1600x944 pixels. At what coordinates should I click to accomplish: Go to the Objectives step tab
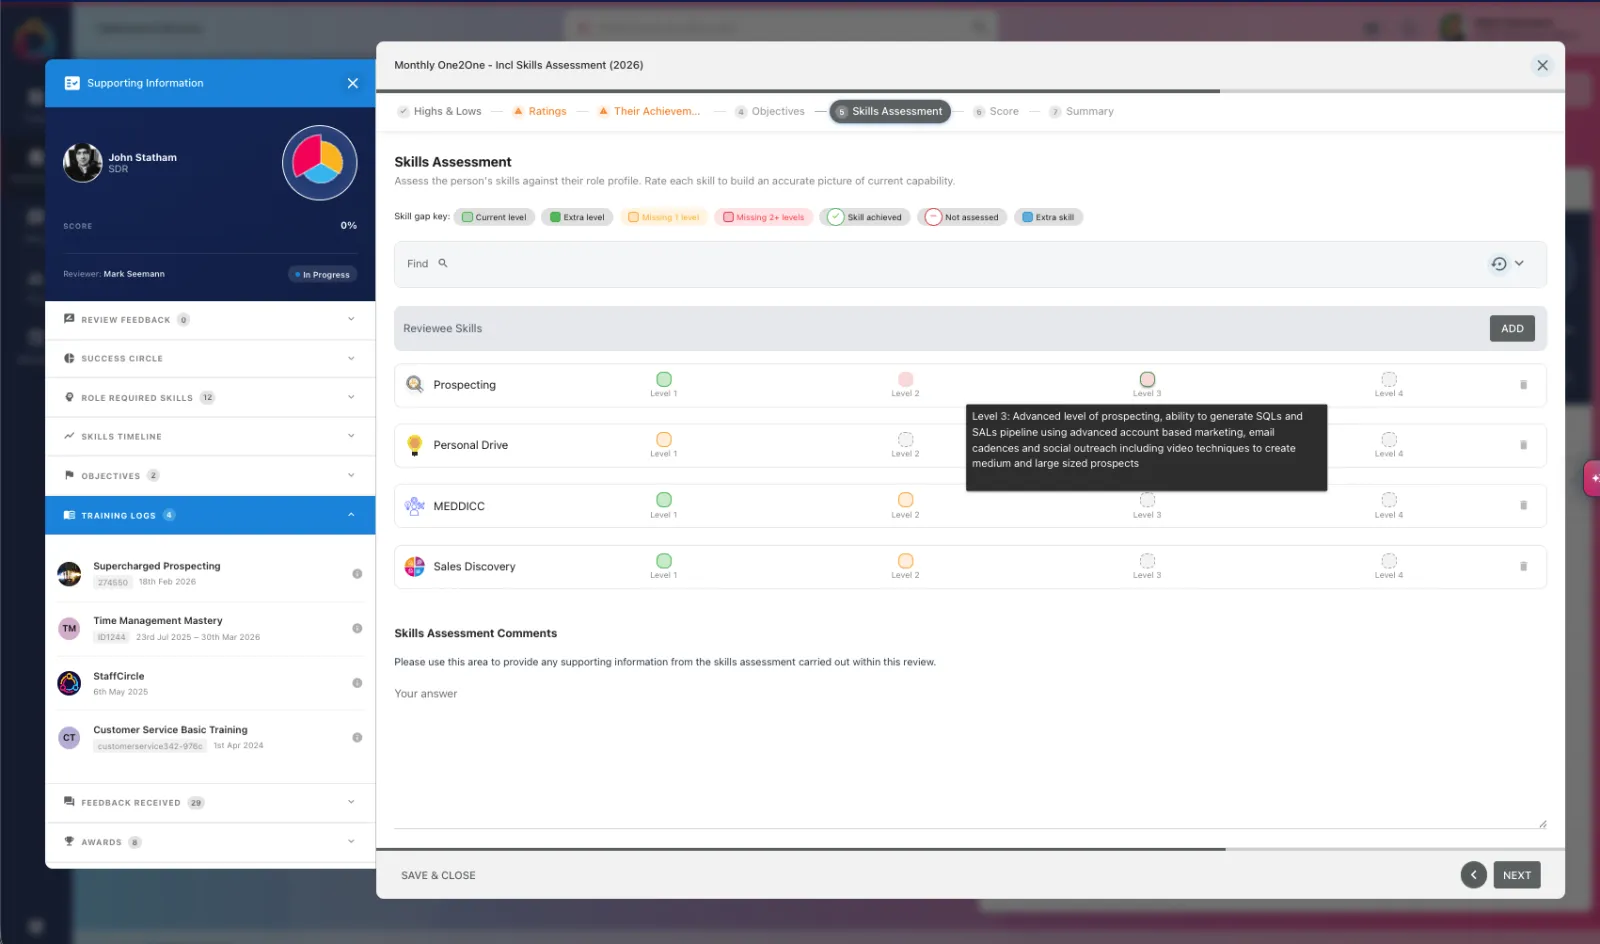tap(770, 111)
